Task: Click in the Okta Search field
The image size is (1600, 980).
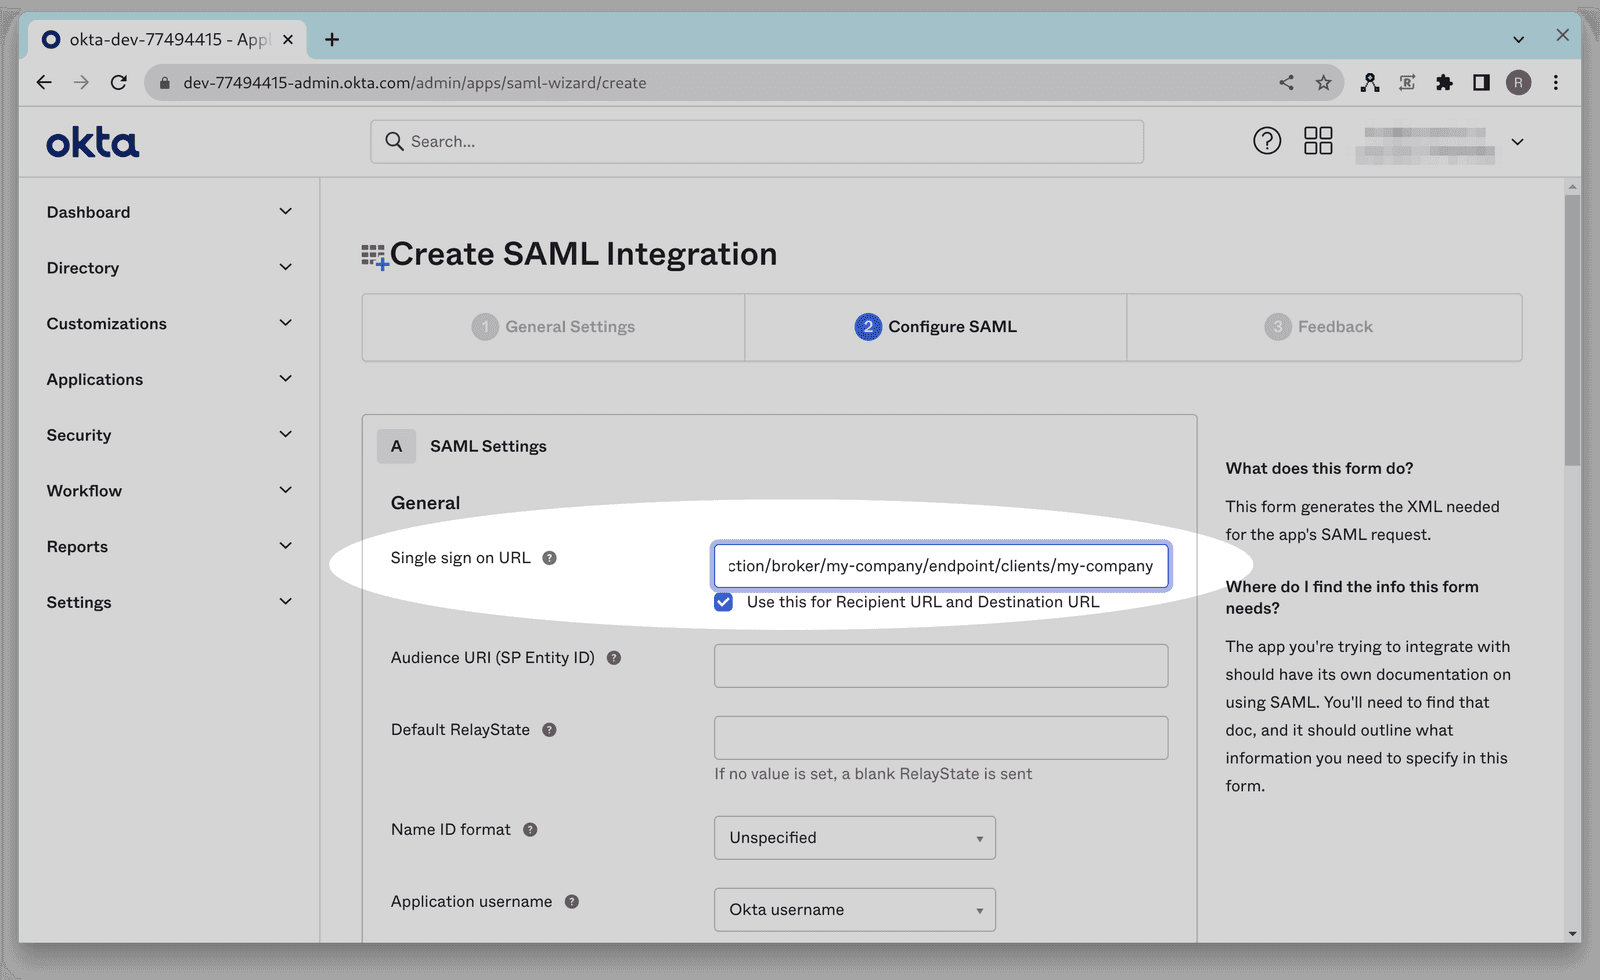Action: [x=757, y=142]
